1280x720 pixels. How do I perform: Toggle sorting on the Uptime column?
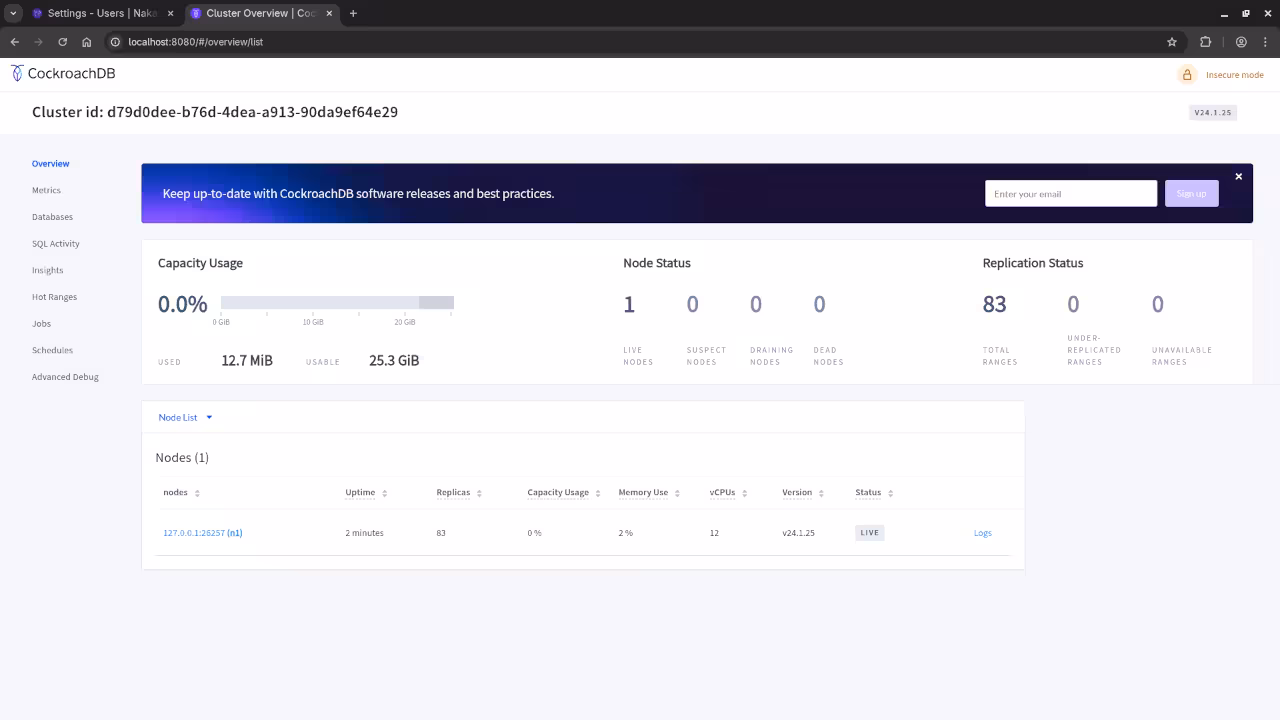click(x=386, y=492)
